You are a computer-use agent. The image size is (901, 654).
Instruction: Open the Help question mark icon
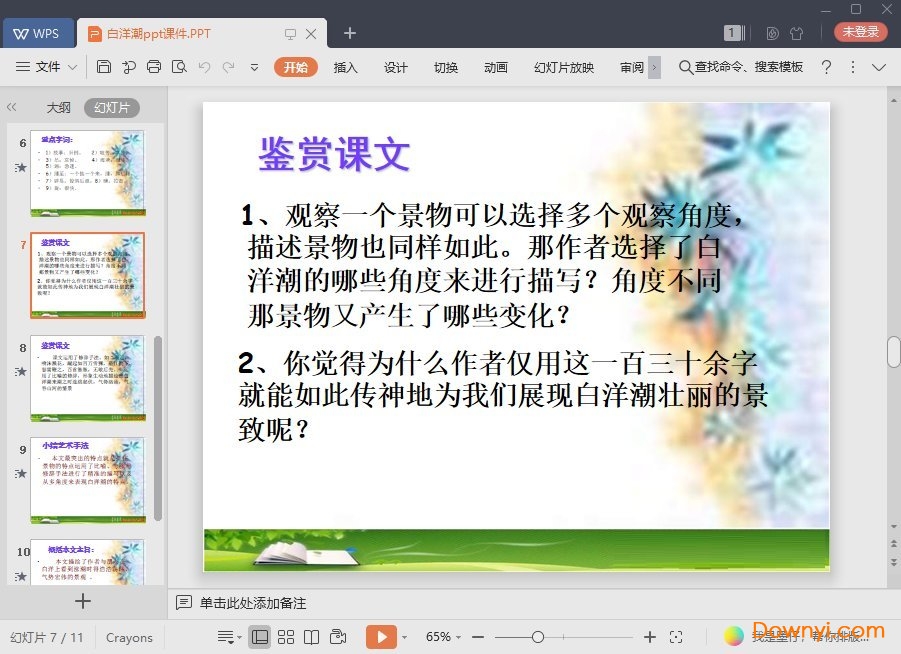click(826, 67)
